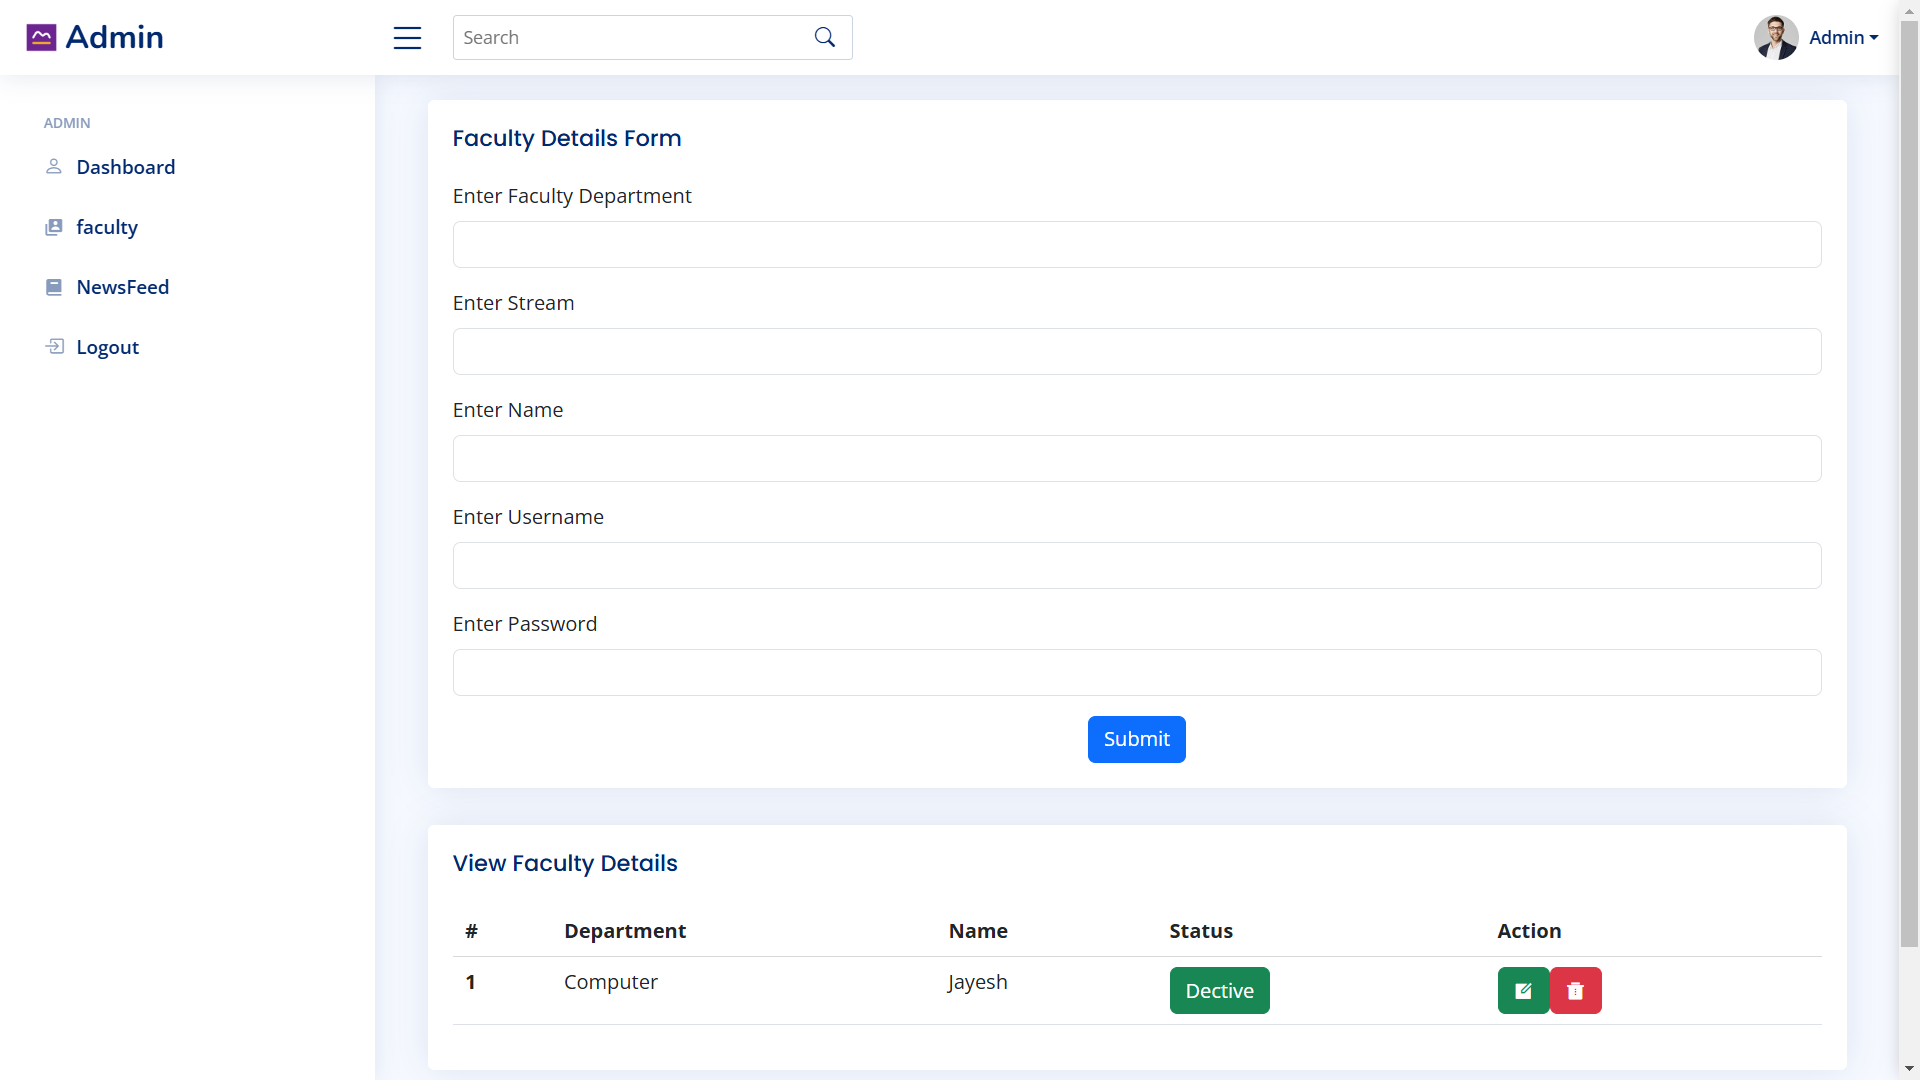Click the Enter Faculty Department field
Screen dimensions: 1920x1080
pos(1136,244)
